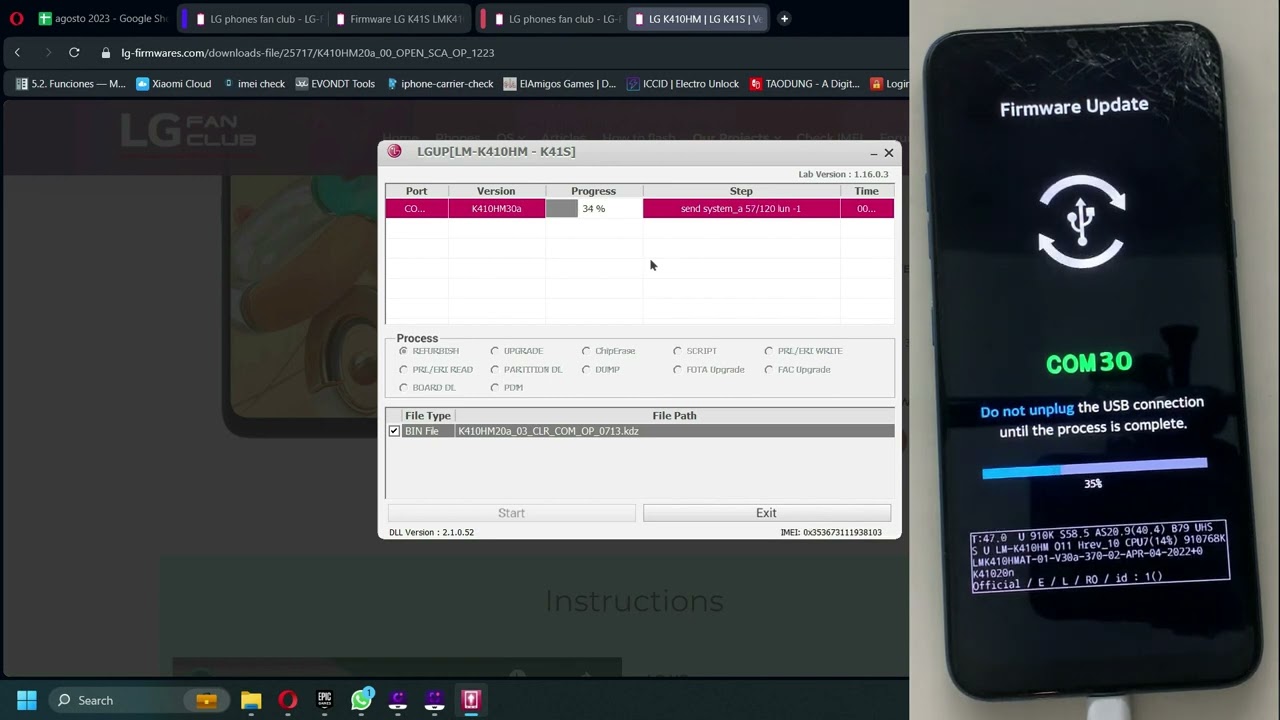This screenshot has height=720, width=1280.
Task: Click the briefcase icon in taskbar search
Action: pos(206,700)
